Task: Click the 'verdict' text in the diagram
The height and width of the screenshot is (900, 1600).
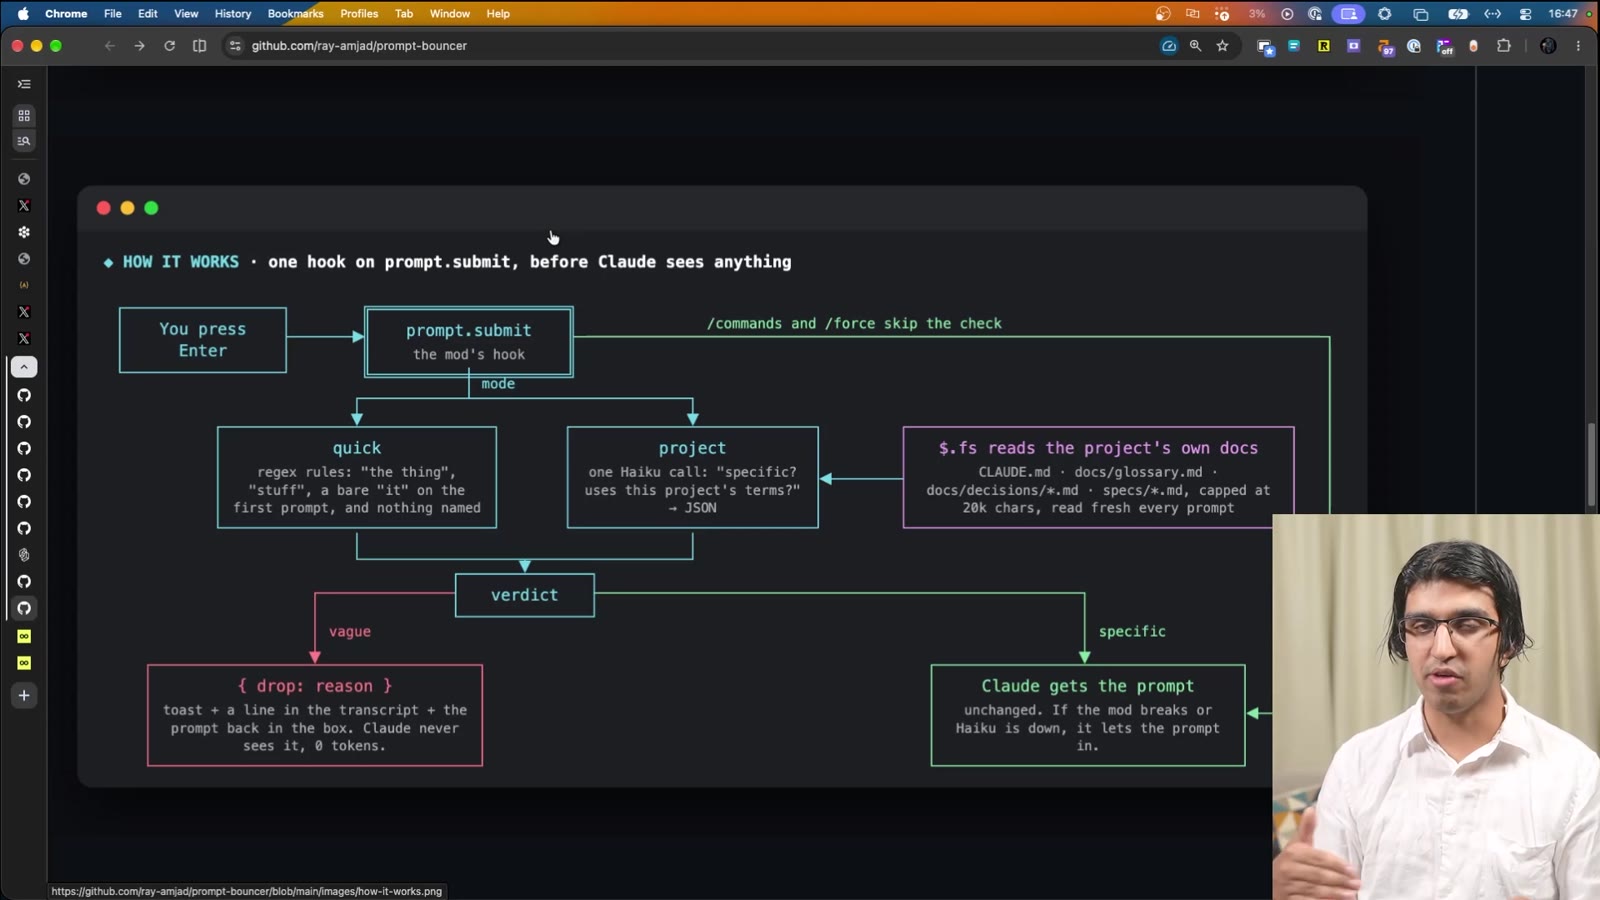Action: 524,595
